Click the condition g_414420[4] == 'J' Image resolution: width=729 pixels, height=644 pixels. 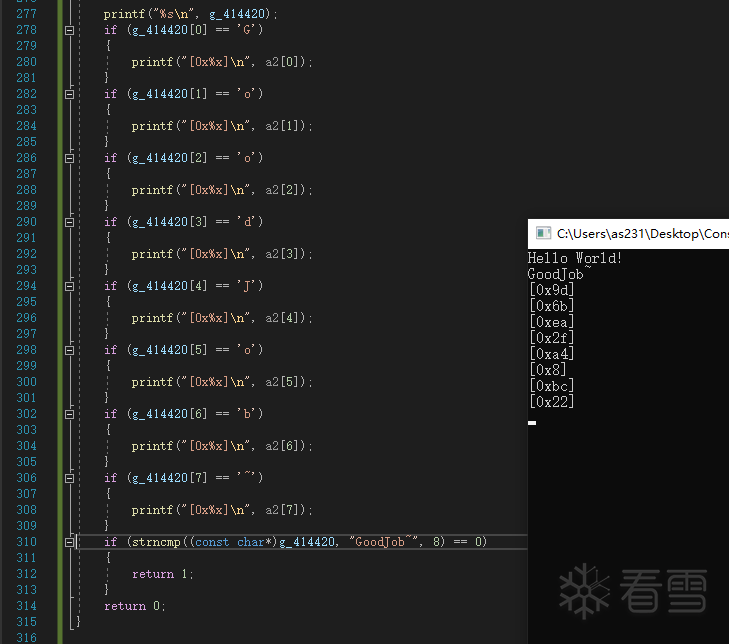tap(195, 286)
